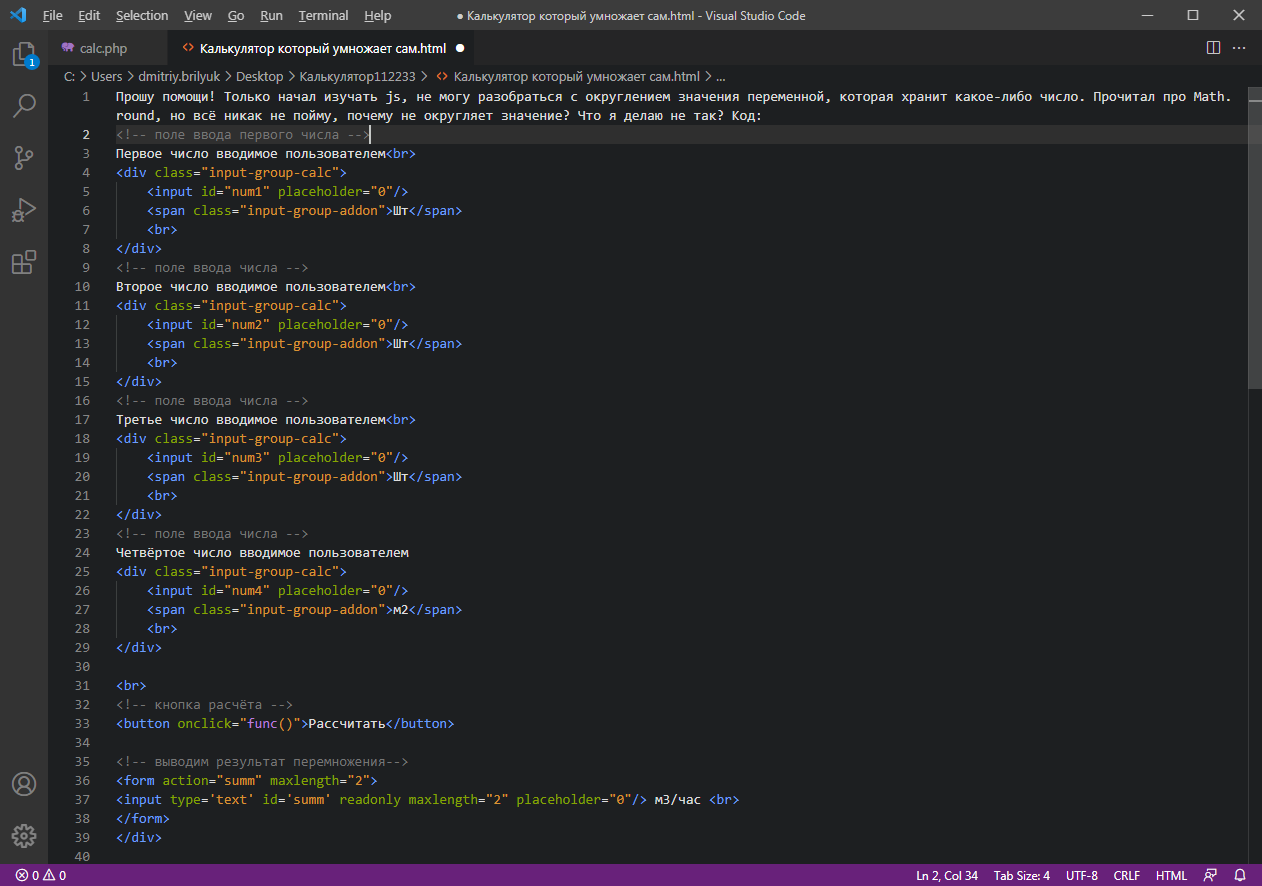
Task: Click the unsaved dot on the active tab
Action: click(x=460, y=48)
